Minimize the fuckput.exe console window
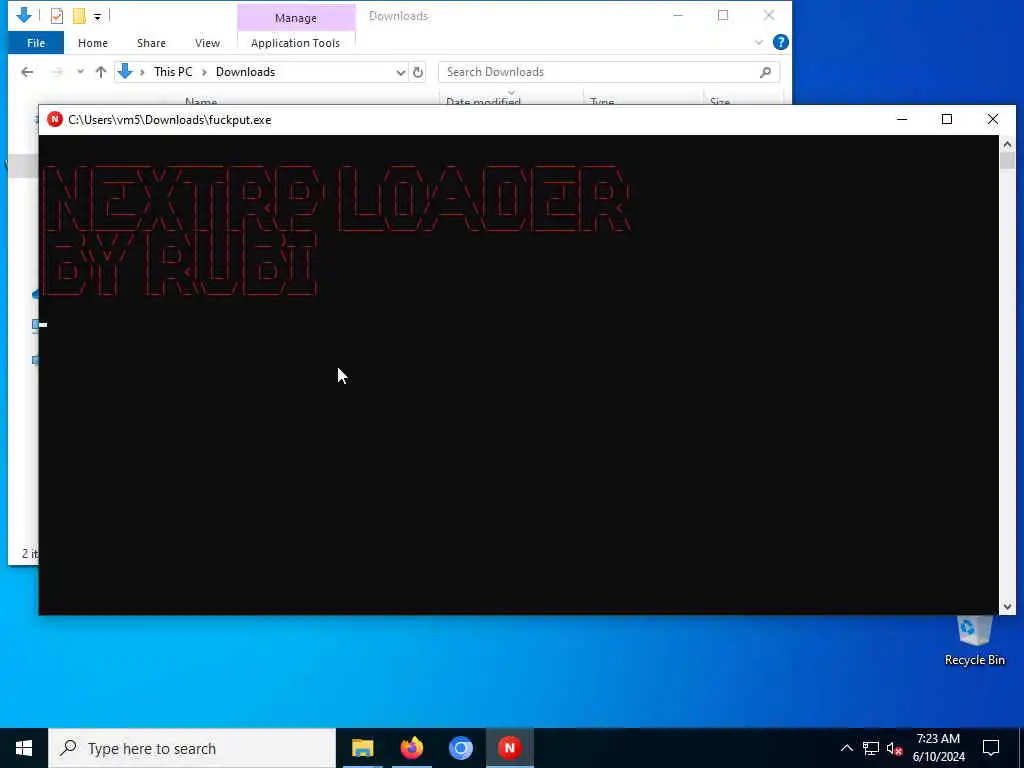This screenshot has width=1024, height=768. [902, 120]
